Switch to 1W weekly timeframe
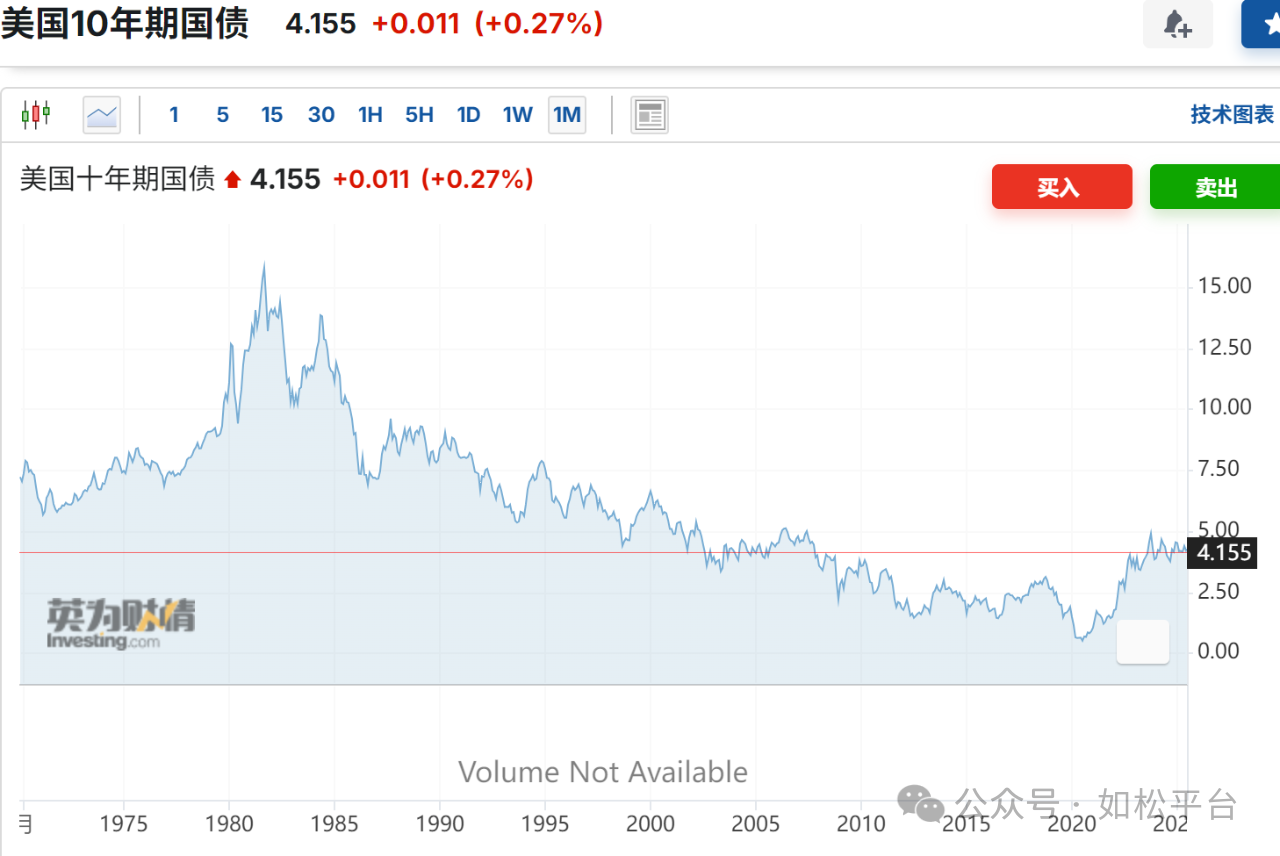 pyautogui.click(x=517, y=115)
